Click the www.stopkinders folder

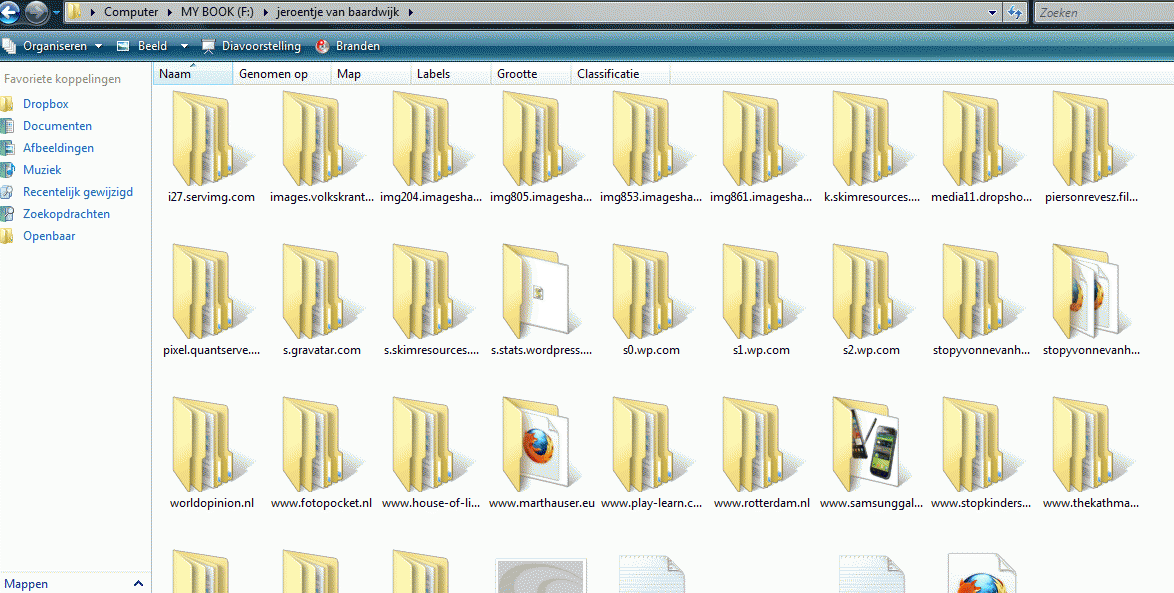(982, 453)
